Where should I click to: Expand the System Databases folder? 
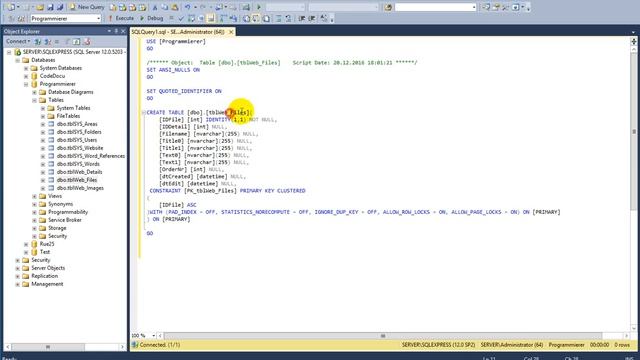click(x=26, y=68)
